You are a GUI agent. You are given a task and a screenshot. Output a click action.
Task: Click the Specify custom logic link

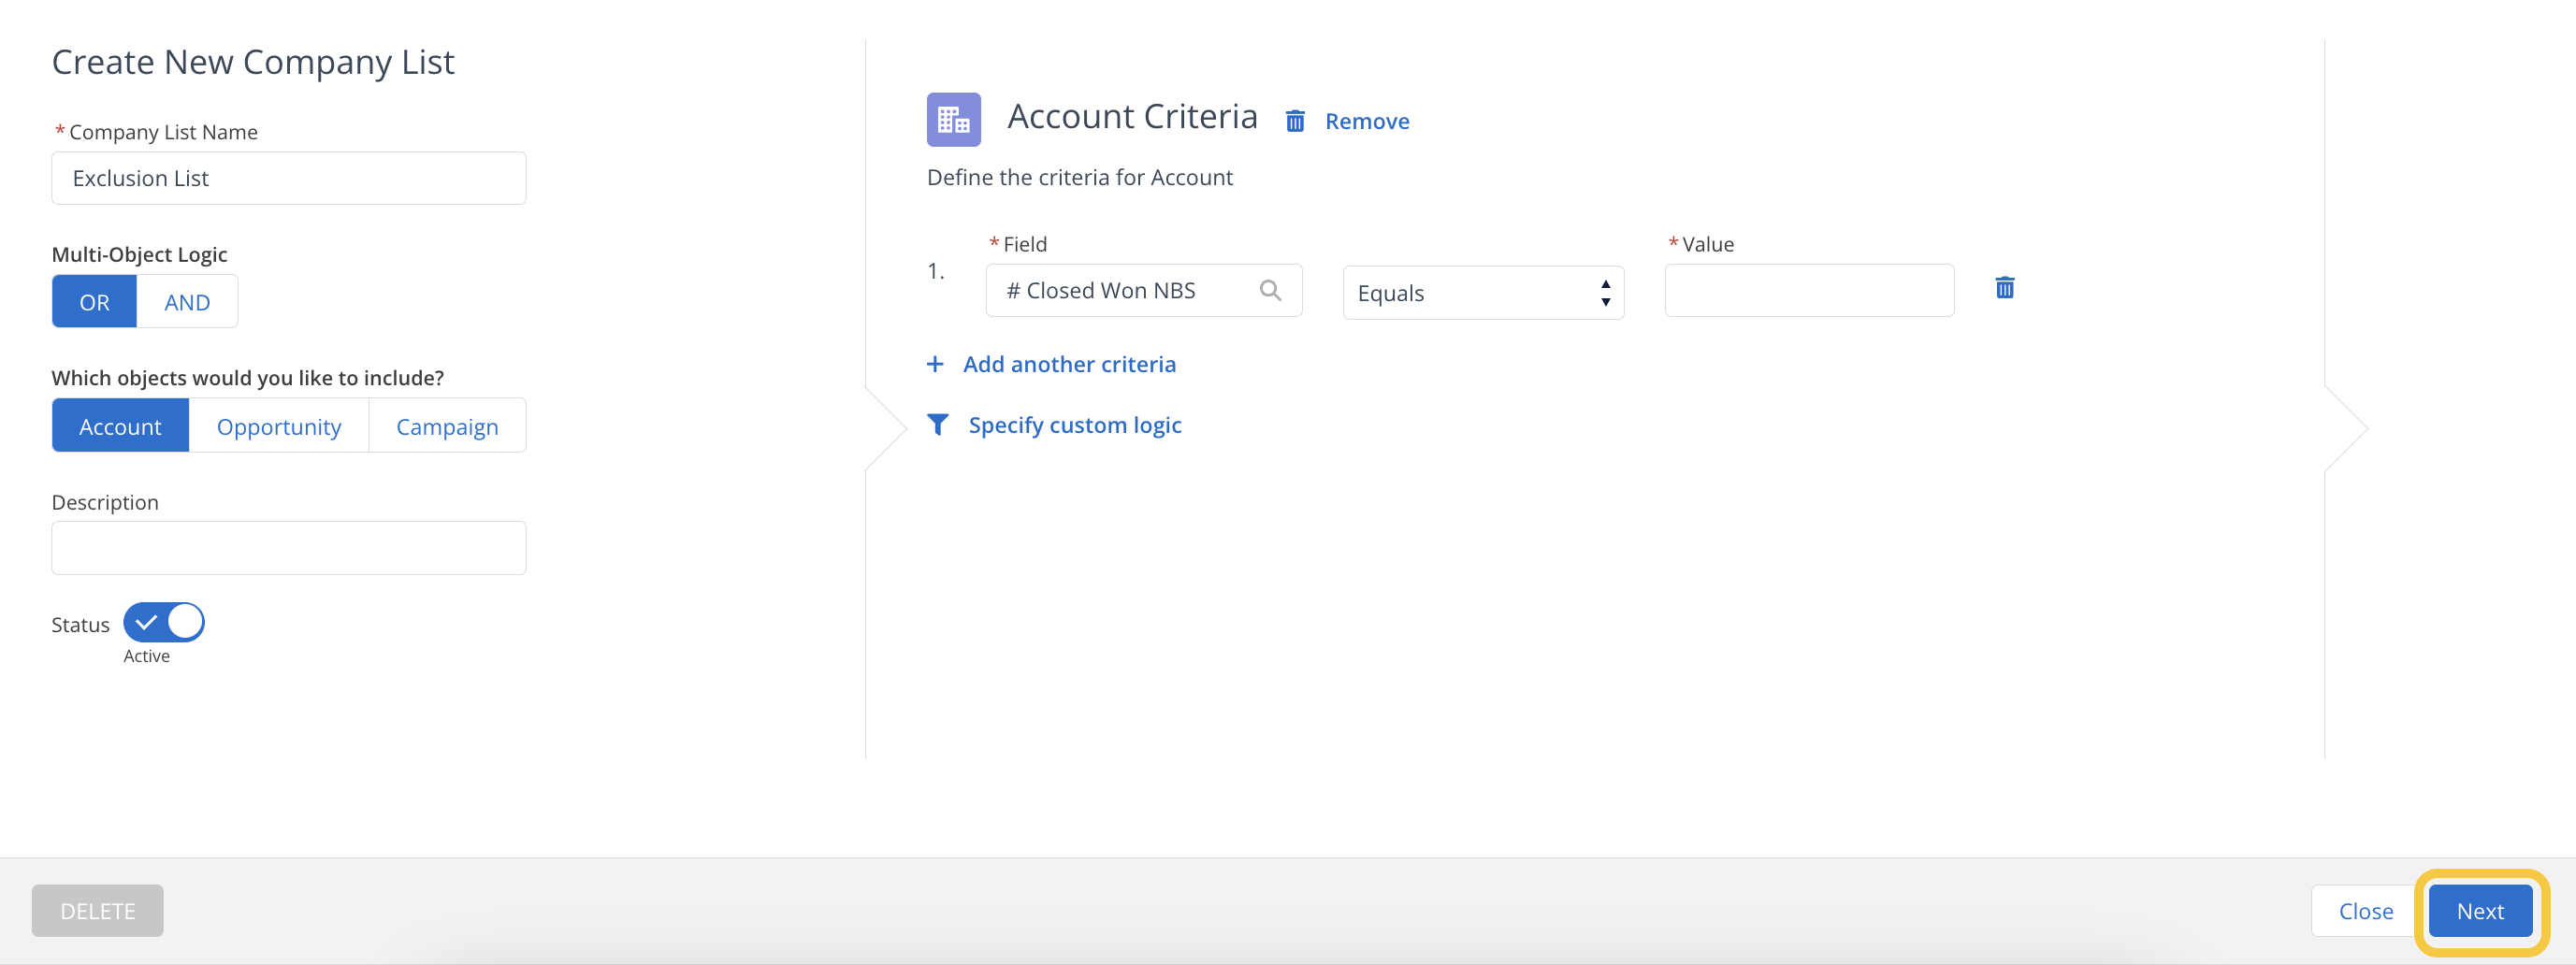point(1075,425)
